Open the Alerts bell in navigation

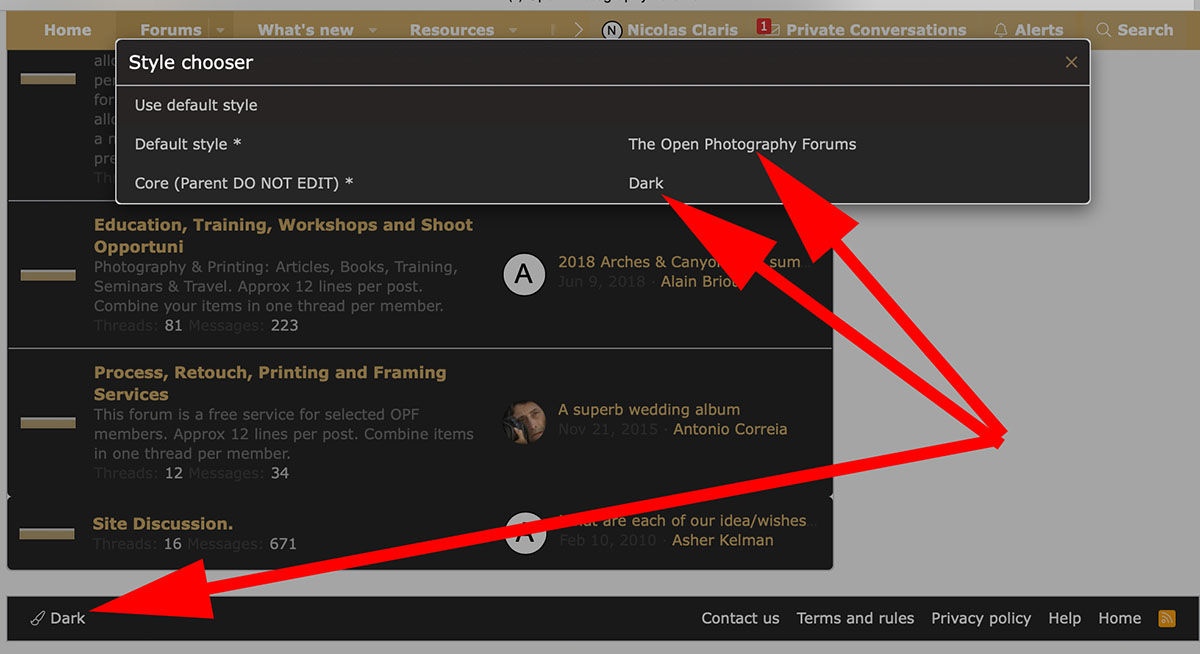1029,30
